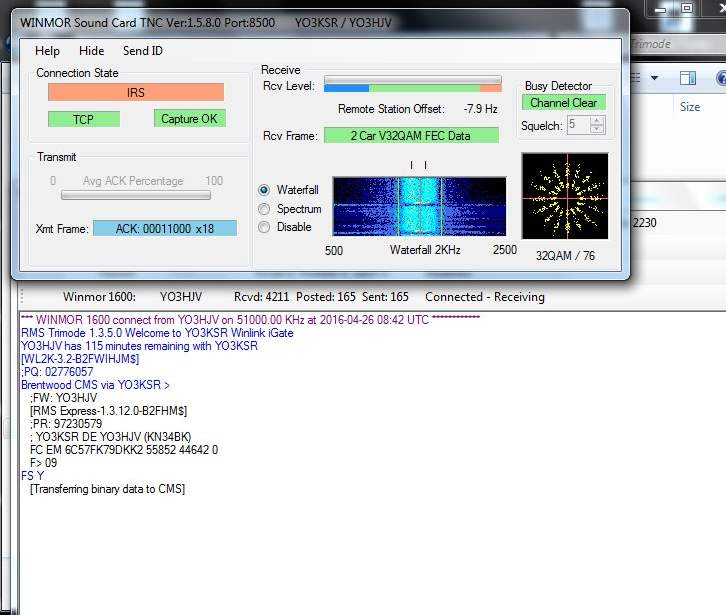The image size is (726, 615).
Task: Click the TCP status indicator
Action: [84, 119]
